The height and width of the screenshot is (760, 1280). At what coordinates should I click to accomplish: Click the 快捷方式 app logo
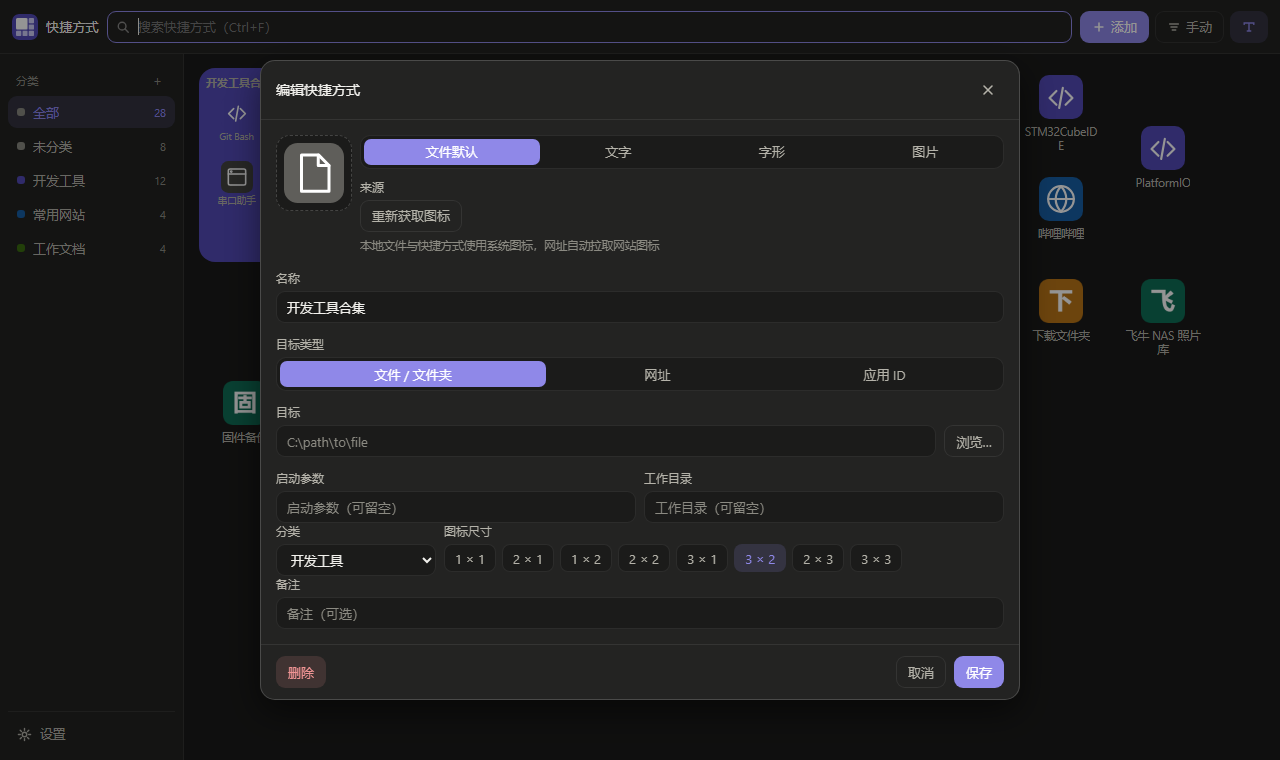coord(25,27)
